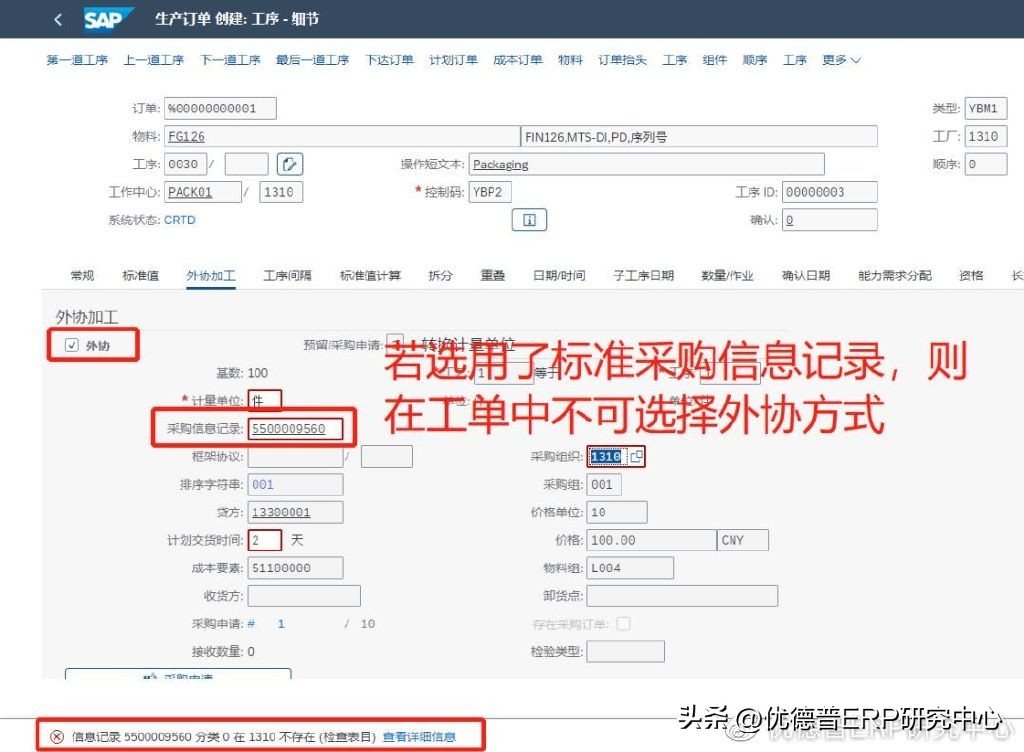The height and width of the screenshot is (752, 1024).
Task: Select 下达订单 in the top menu bar
Action: [x=389, y=60]
